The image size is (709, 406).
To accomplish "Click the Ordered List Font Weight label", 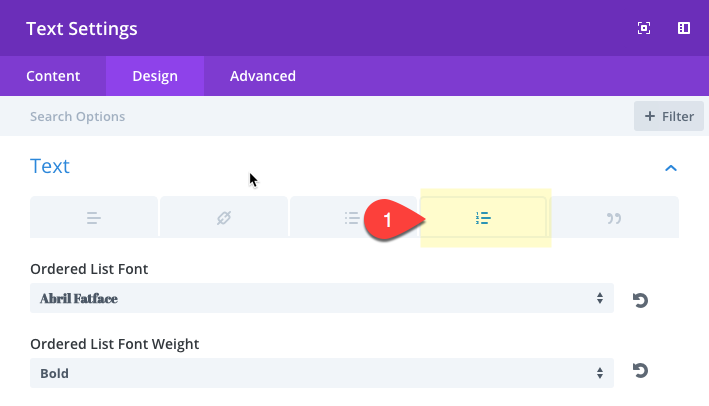I will (114, 344).
